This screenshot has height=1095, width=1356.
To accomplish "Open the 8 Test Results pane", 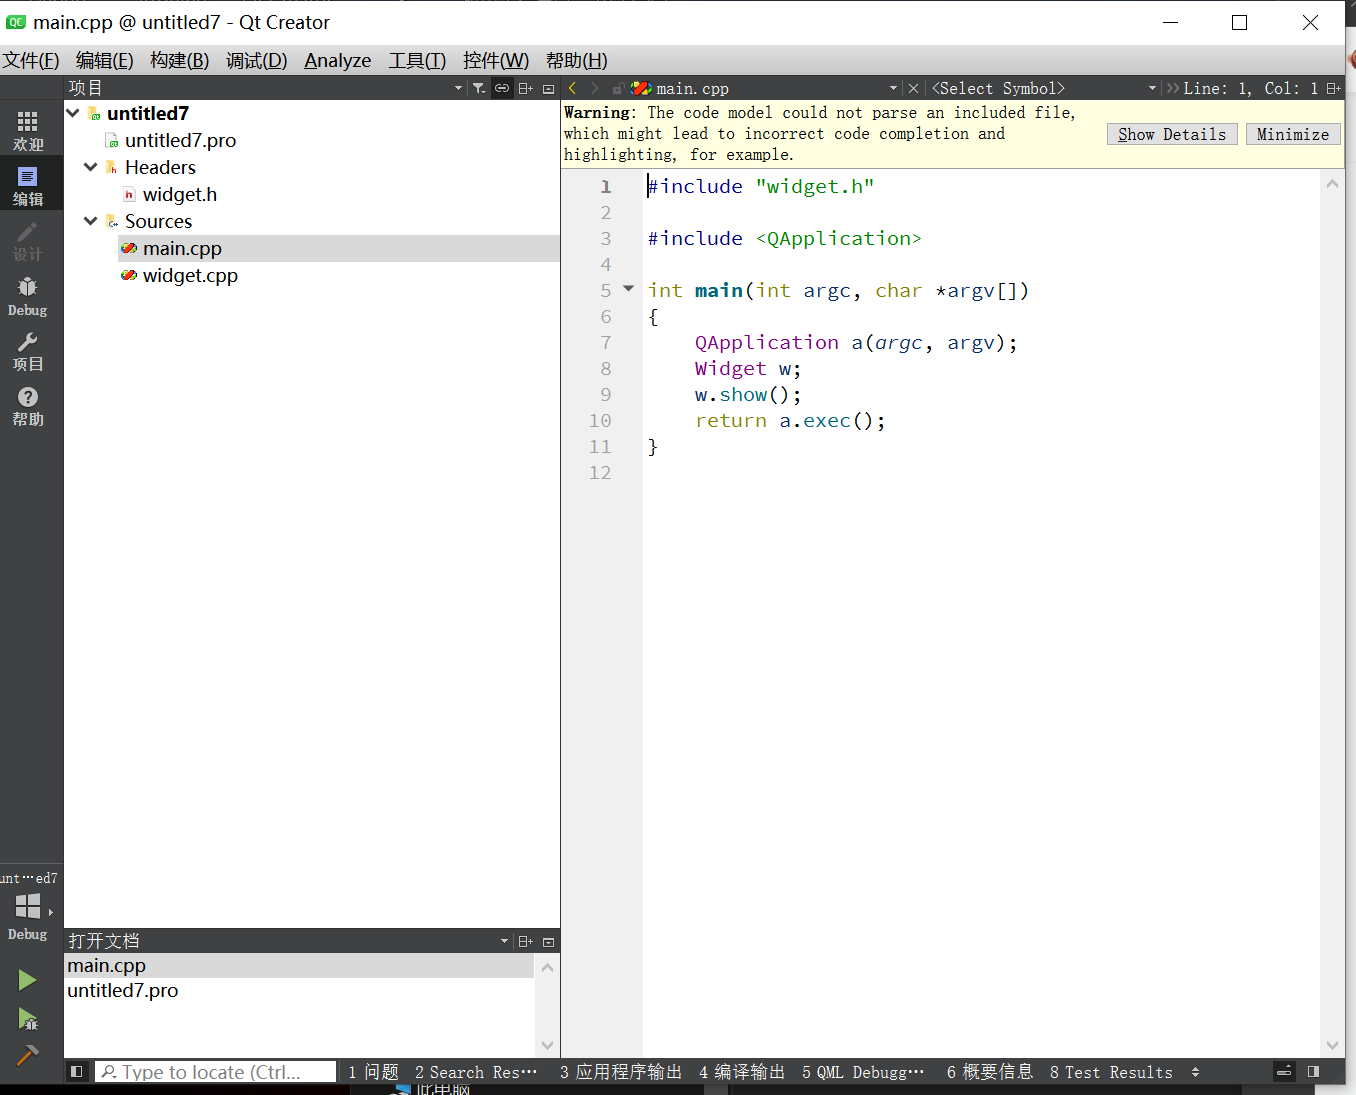I will coord(1111,1072).
